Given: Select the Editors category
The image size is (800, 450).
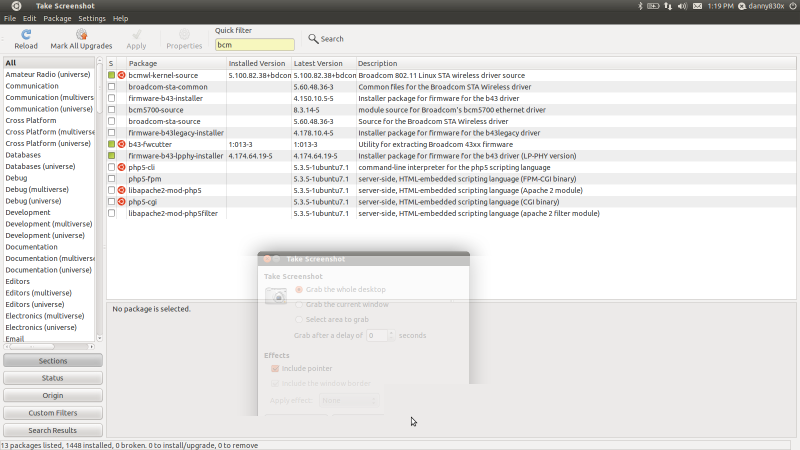Looking at the screenshot, I should pos(49,282).
